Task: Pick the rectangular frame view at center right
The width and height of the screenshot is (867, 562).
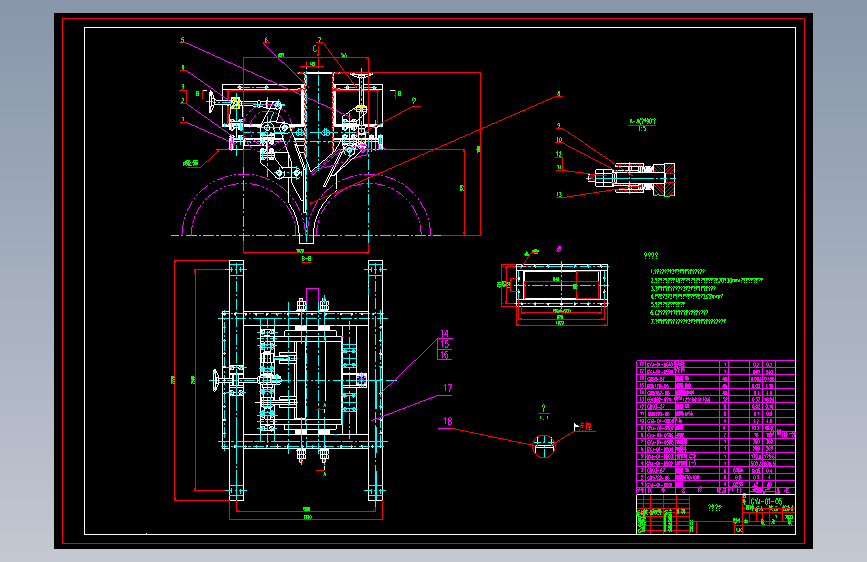Action: tap(562, 285)
